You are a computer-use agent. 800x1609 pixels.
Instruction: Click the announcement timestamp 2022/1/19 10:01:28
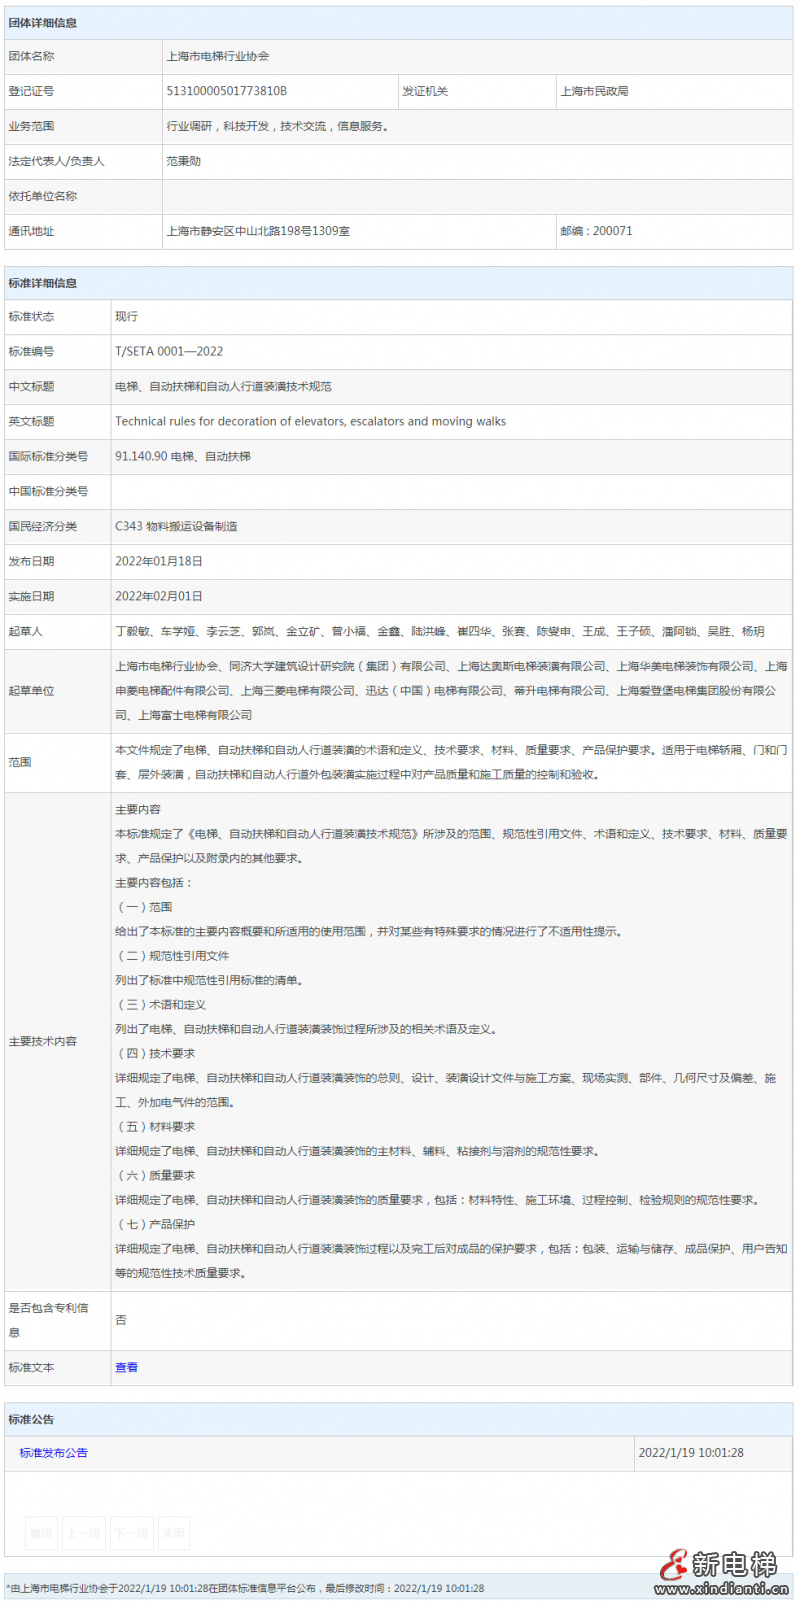click(691, 1452)
